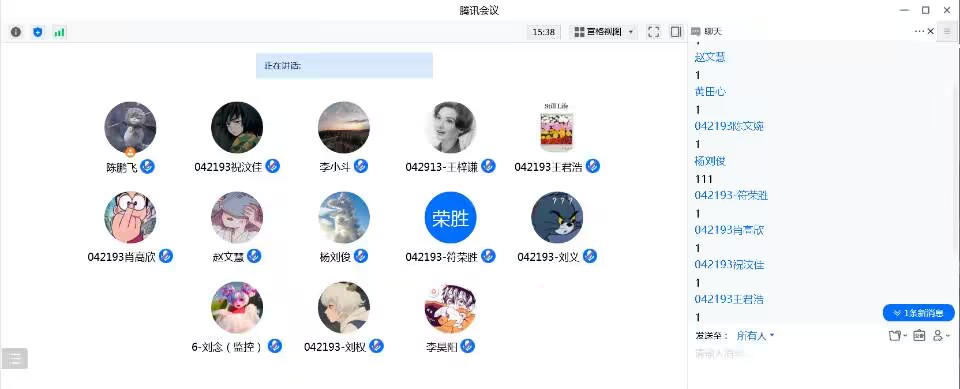Click the blue security shield icon
The height and width of the screenshot is (389, 960).
pyautogui.click(x=38, y=32)
